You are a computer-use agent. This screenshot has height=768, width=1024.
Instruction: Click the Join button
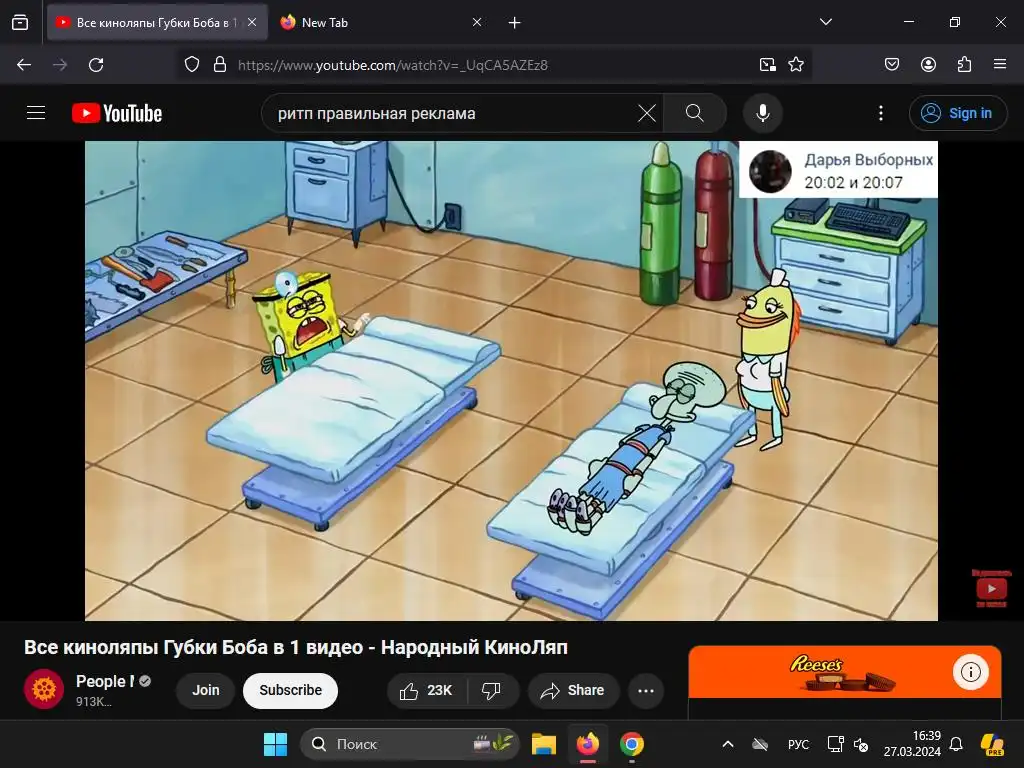206,690
